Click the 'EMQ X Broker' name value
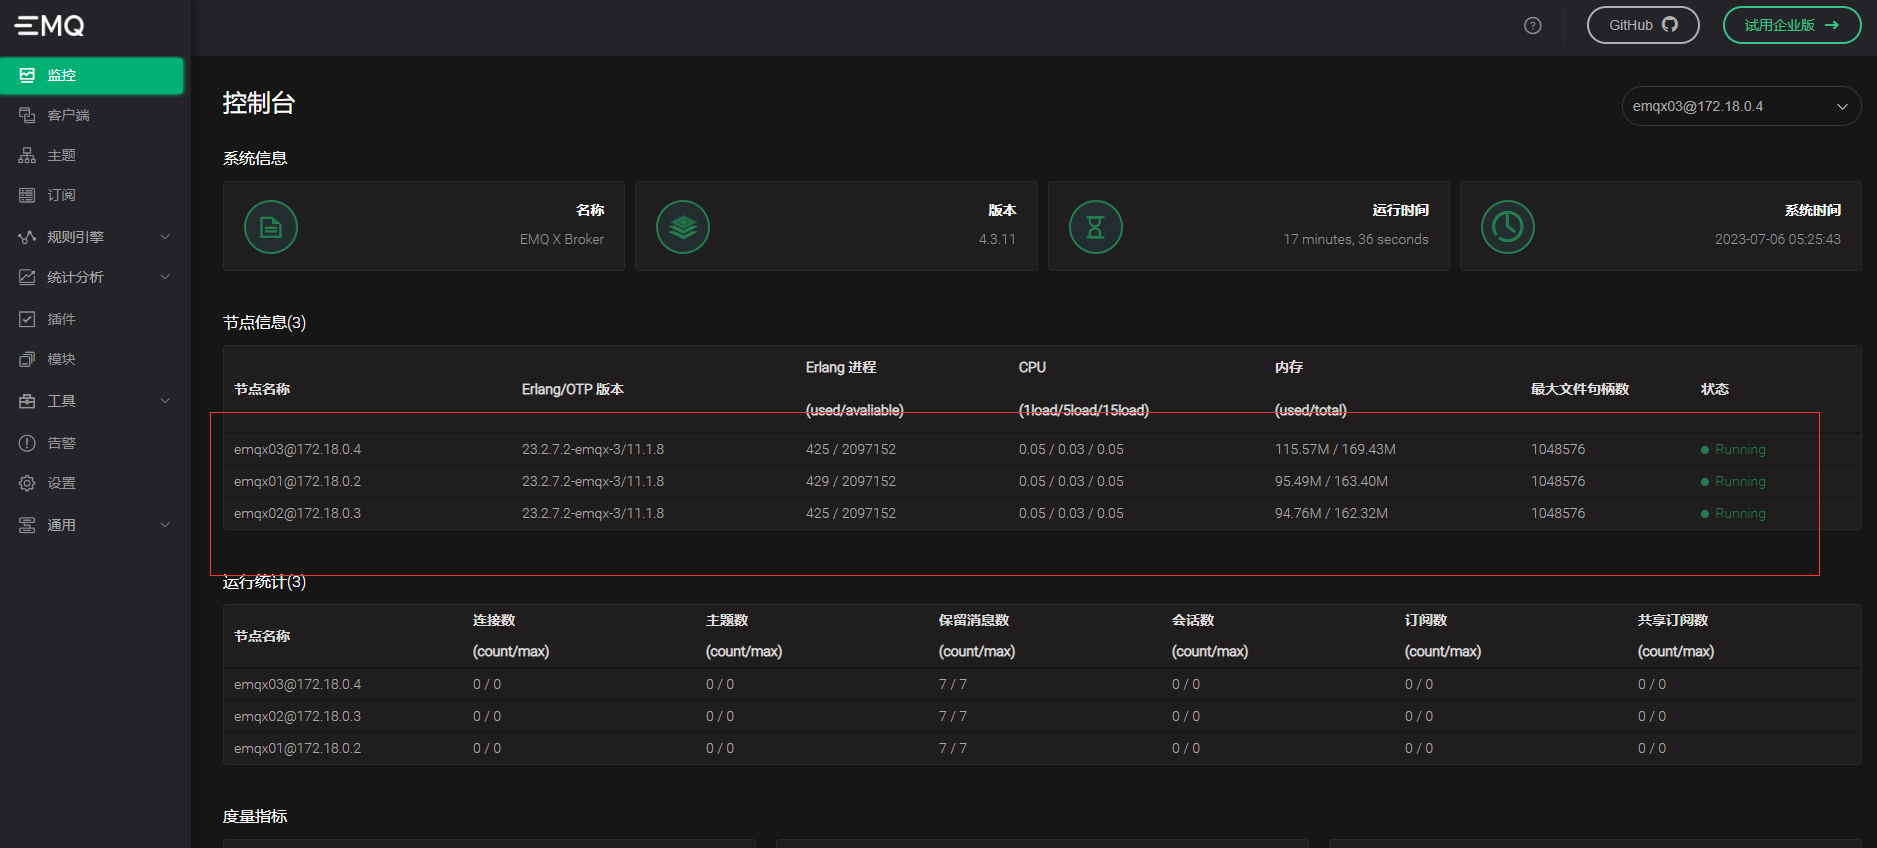 click(x=562, y=239)
